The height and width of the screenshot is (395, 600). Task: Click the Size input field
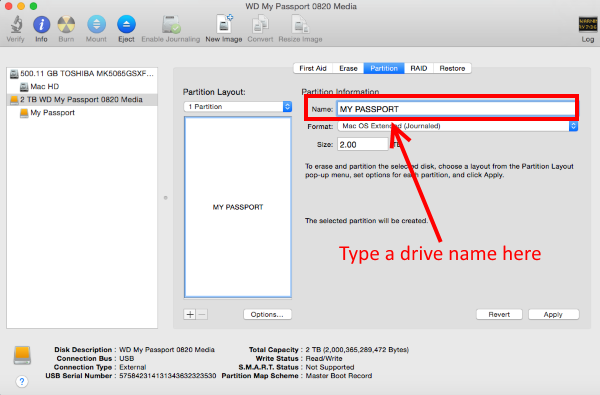(363, 145)
